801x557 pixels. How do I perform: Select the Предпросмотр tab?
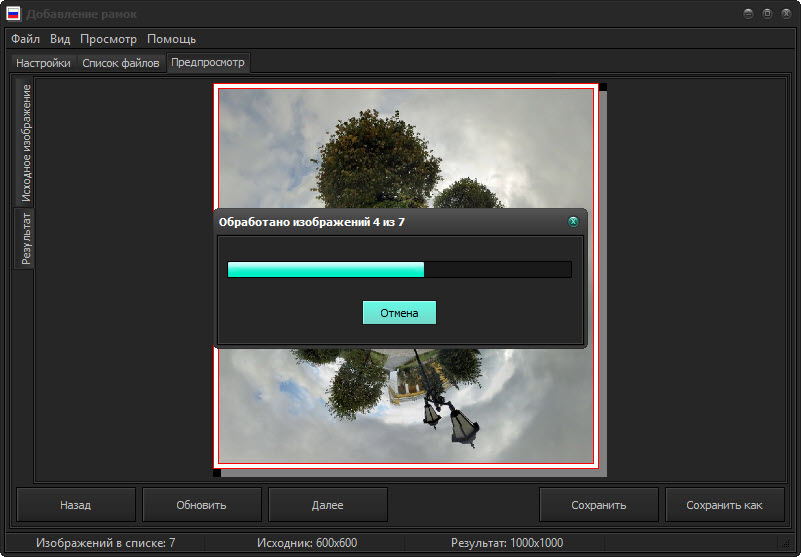pos(208,62)
